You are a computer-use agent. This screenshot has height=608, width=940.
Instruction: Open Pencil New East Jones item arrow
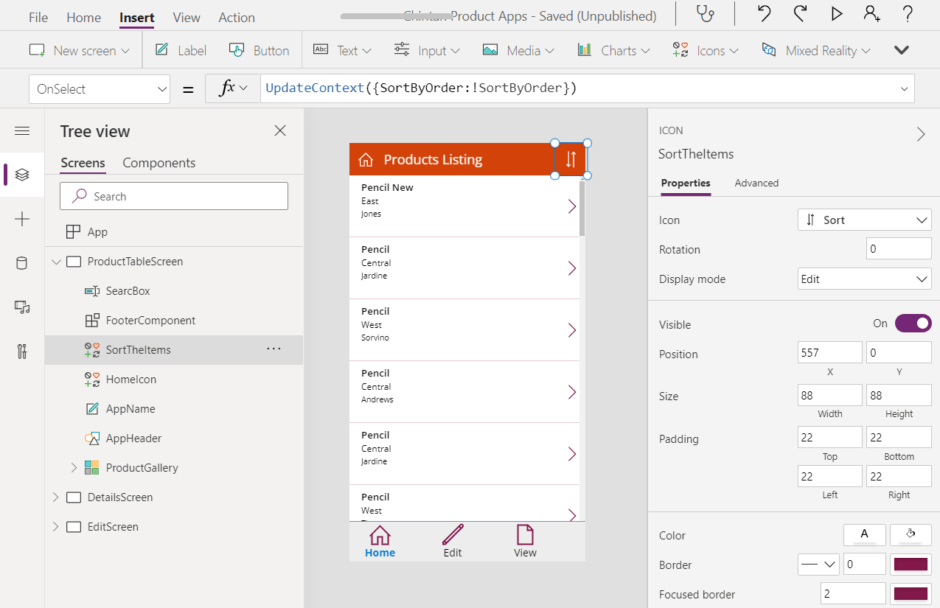[572, 206]
